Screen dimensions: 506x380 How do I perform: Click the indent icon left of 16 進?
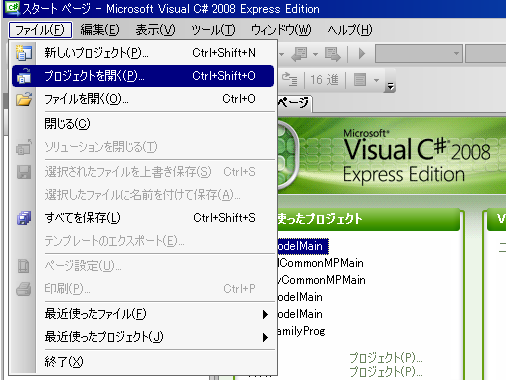click(289, 79)
